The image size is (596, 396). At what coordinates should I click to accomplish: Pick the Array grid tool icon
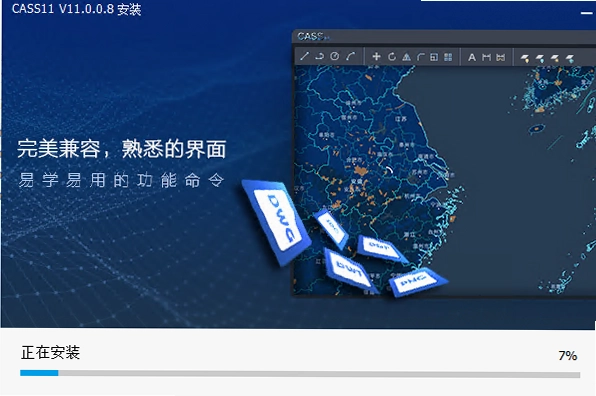tap(448, 57)
